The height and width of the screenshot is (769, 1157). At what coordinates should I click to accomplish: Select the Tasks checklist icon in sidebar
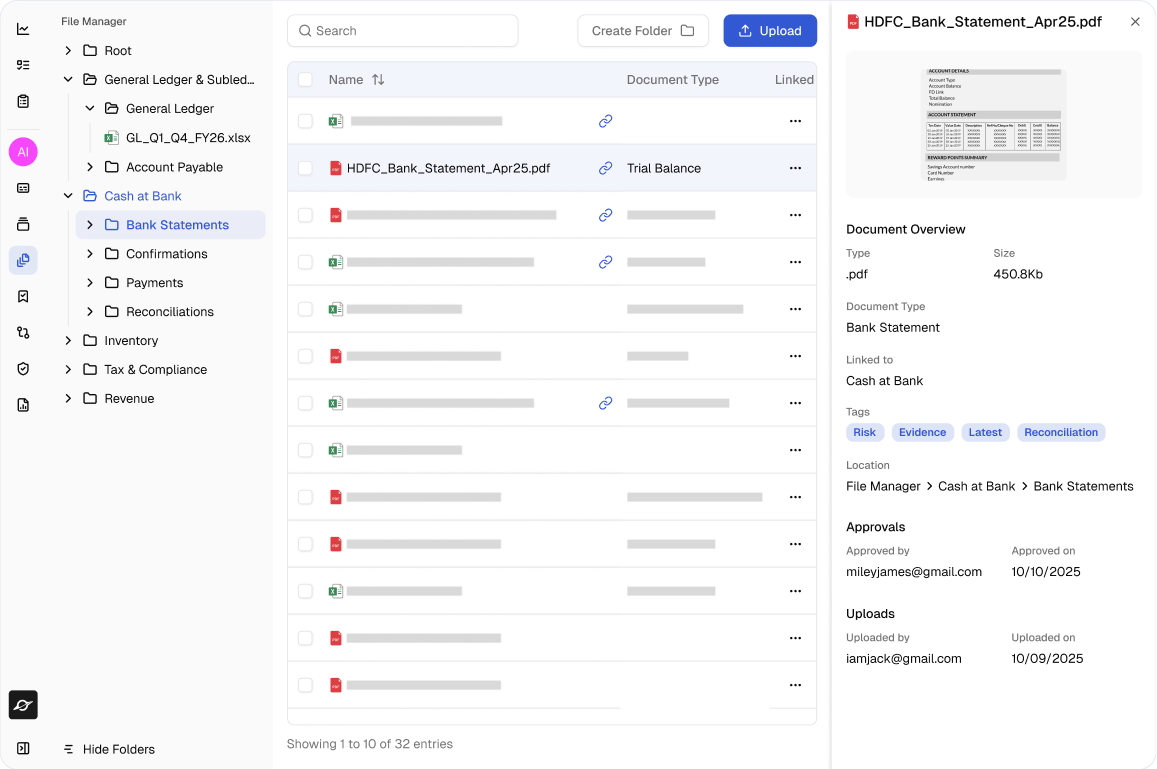coord(23,65)
